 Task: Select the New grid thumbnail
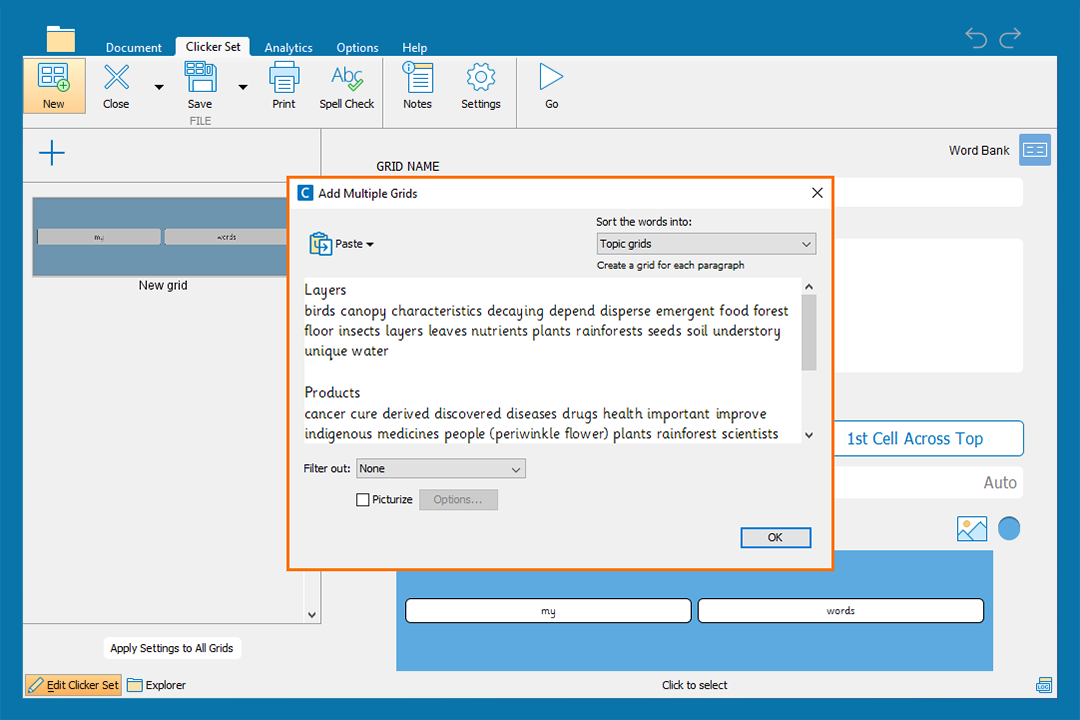coord(160,237)
